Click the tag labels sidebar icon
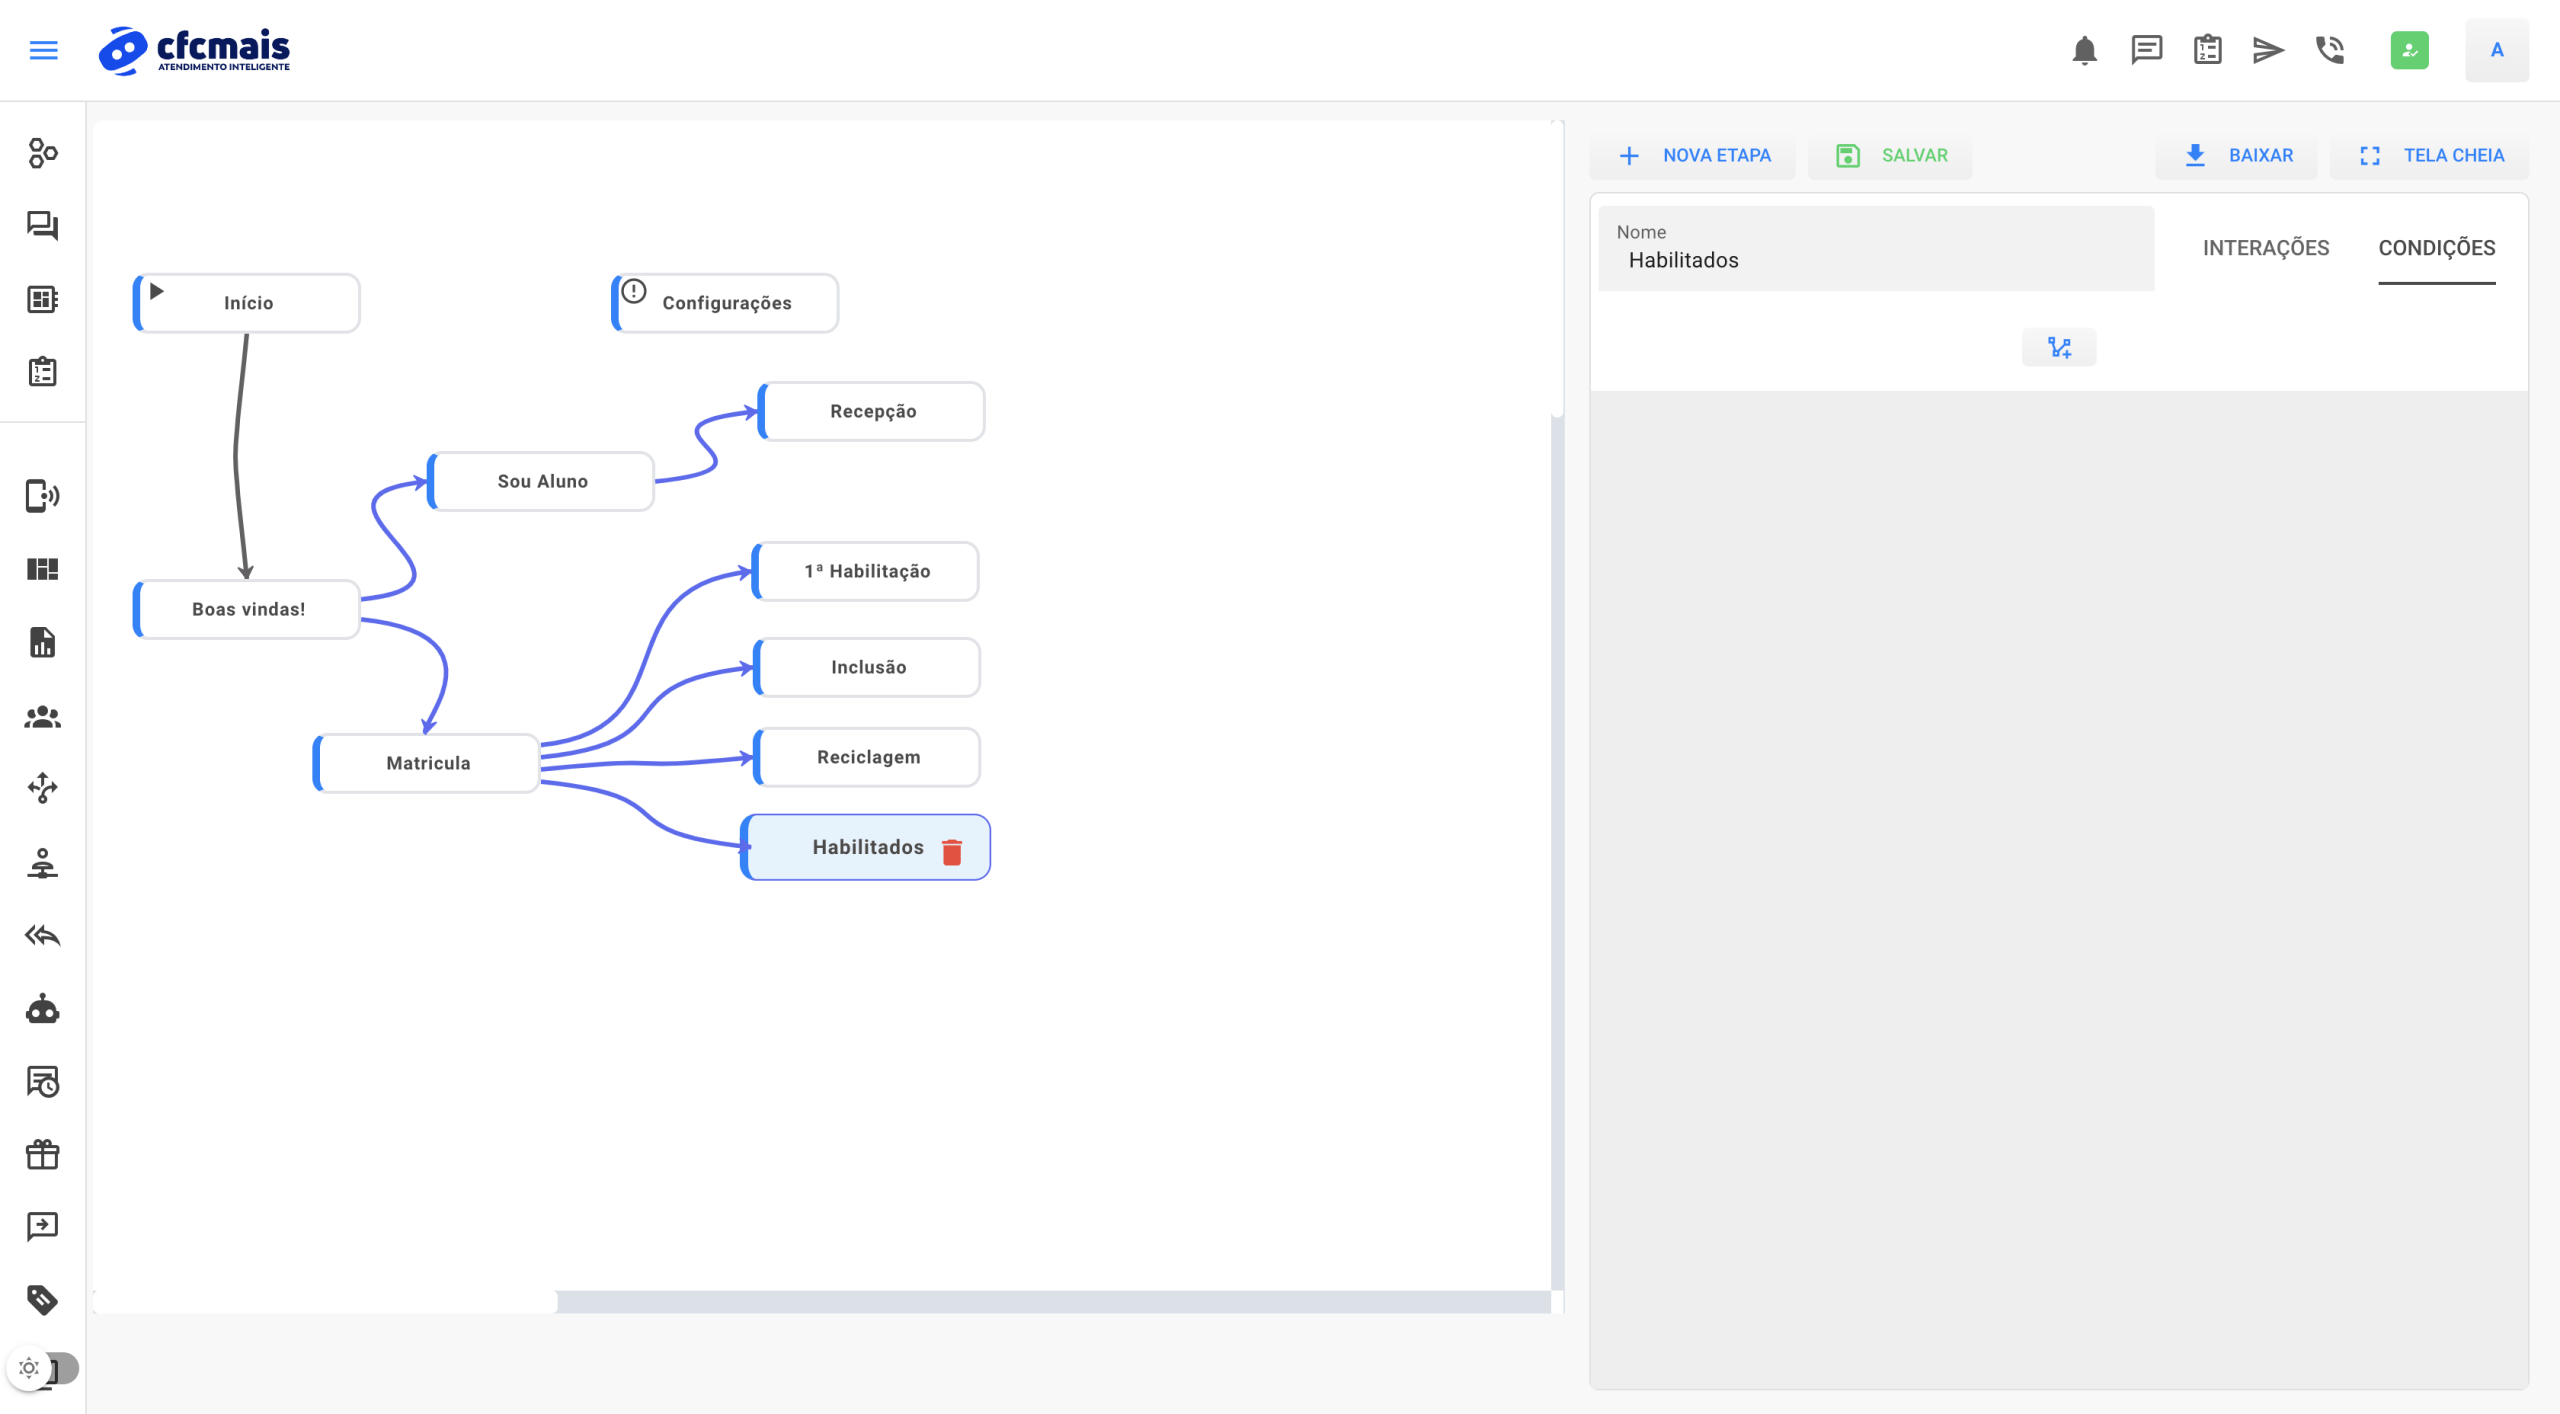Image resolution: width=2560 pixels, height=1414 pixels. pos(42,1299)
